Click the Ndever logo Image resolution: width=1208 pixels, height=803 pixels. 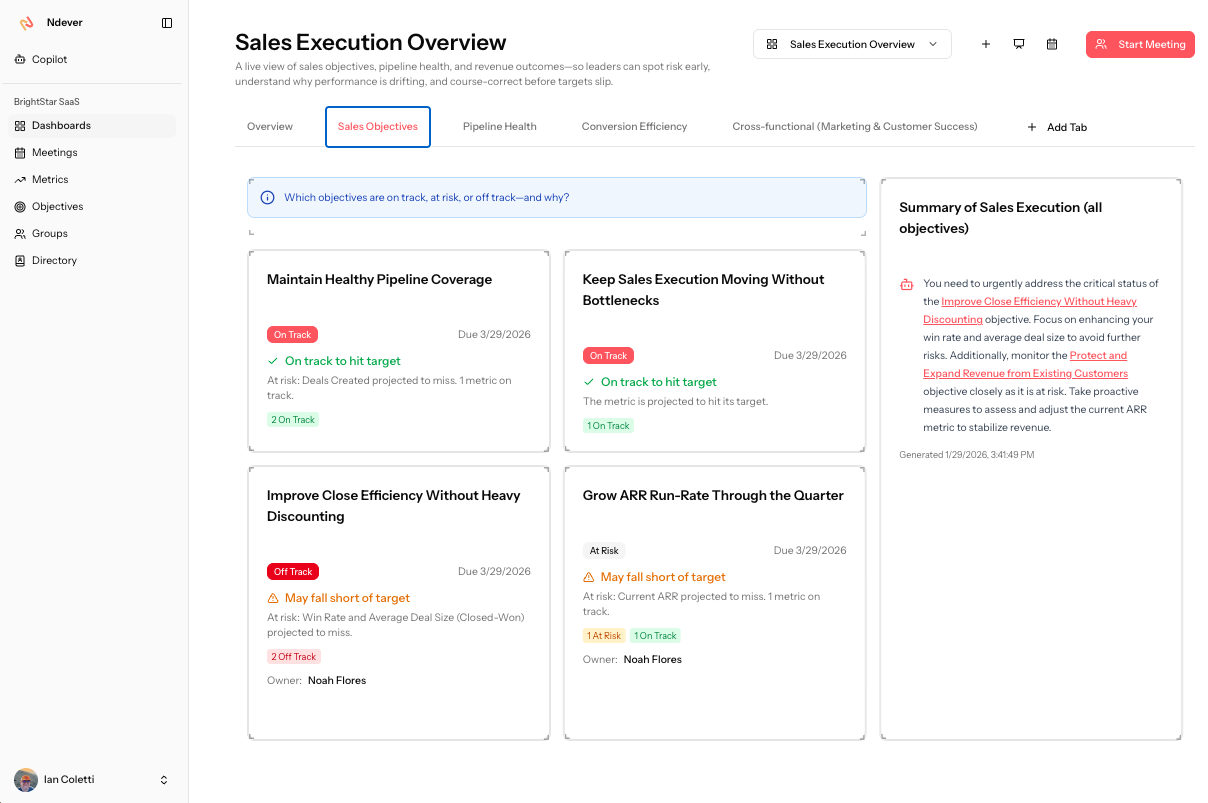[27, 22]
